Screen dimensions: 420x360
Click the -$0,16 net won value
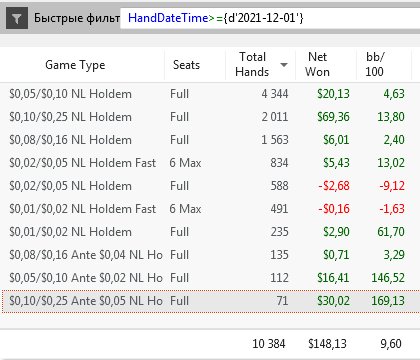[334, 209]
